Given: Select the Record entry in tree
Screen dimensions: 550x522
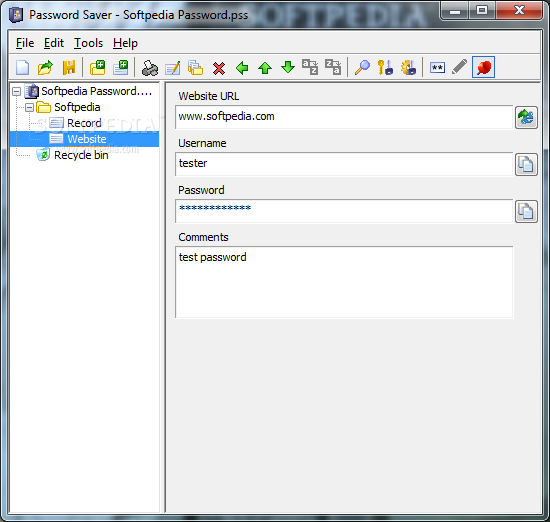Looking at the screenshot, I should (x=84, y=123).
